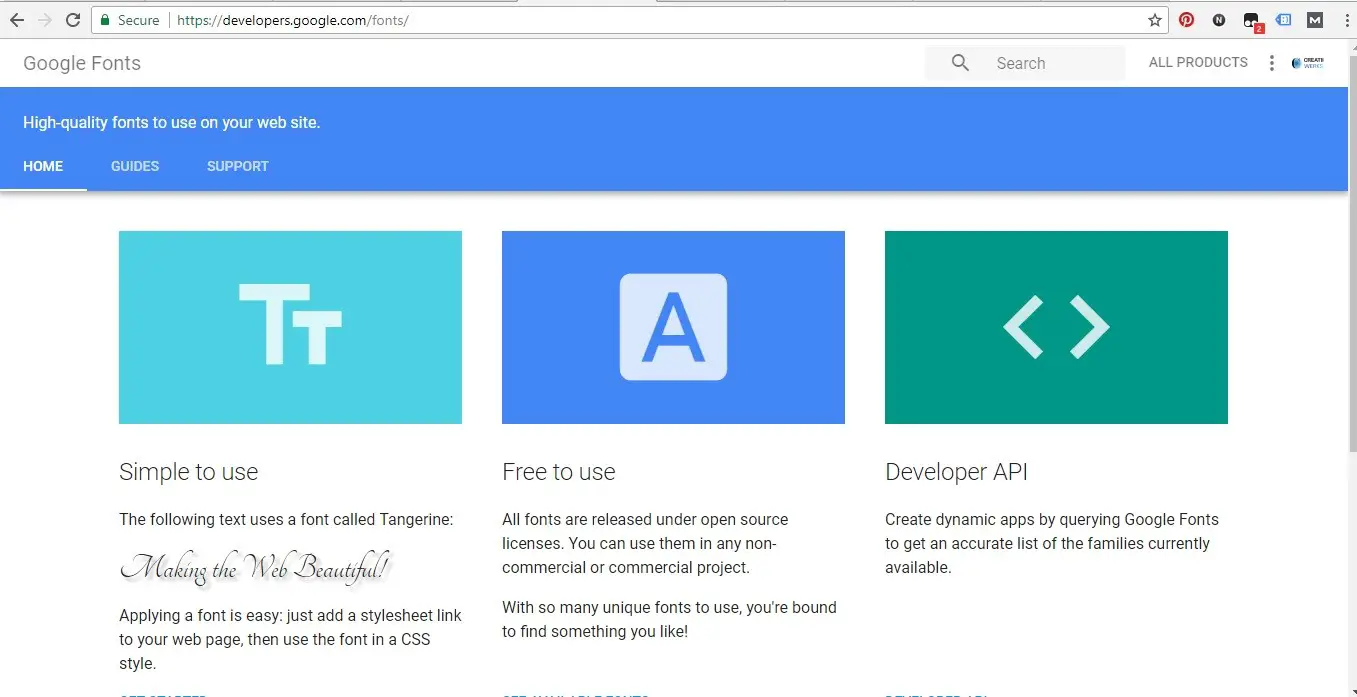Click the Secure label in the address bar

coord(139,20)
